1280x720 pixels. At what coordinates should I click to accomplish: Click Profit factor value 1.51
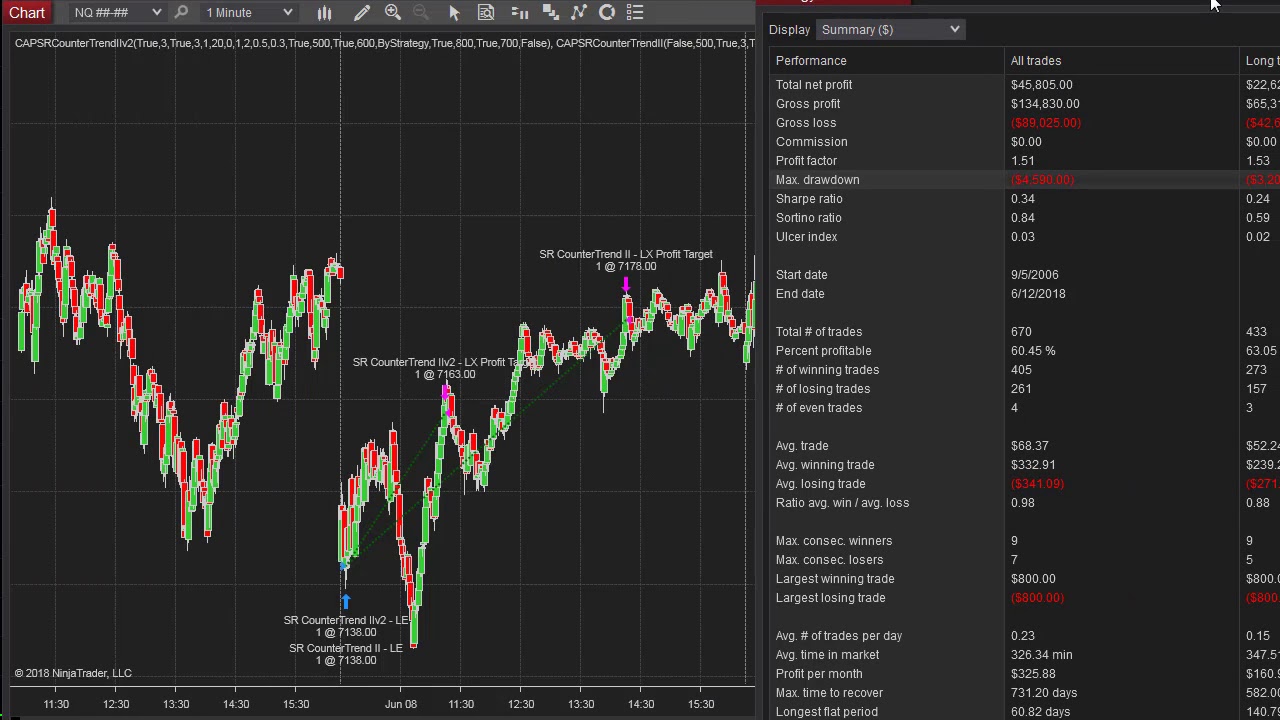tap(1024, 161)
